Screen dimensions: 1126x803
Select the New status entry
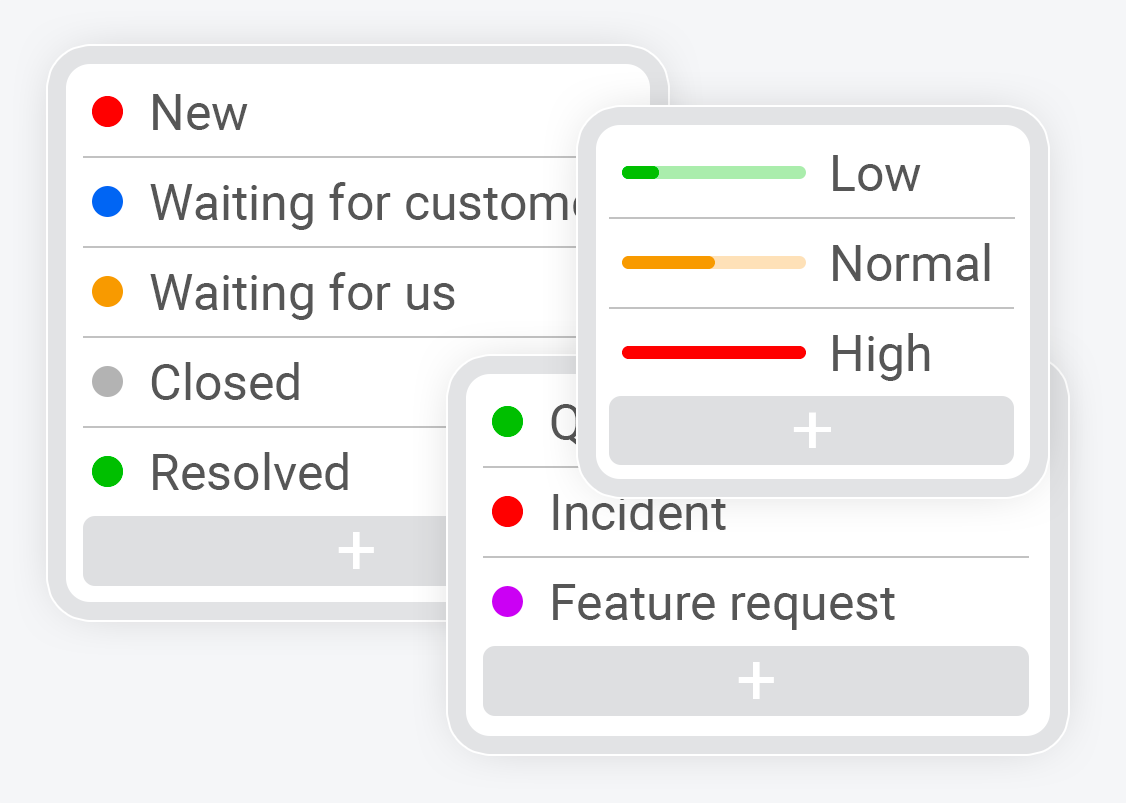tap(198, 112)
